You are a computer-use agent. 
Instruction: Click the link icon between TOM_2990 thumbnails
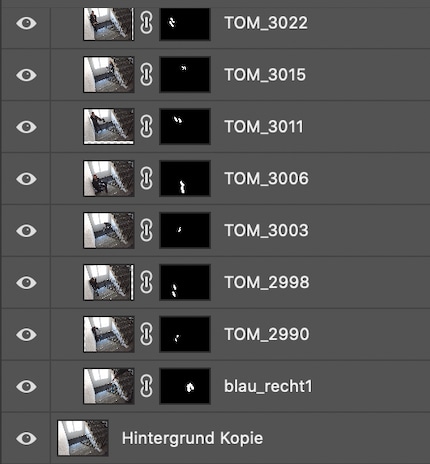[x=146, y=334]
